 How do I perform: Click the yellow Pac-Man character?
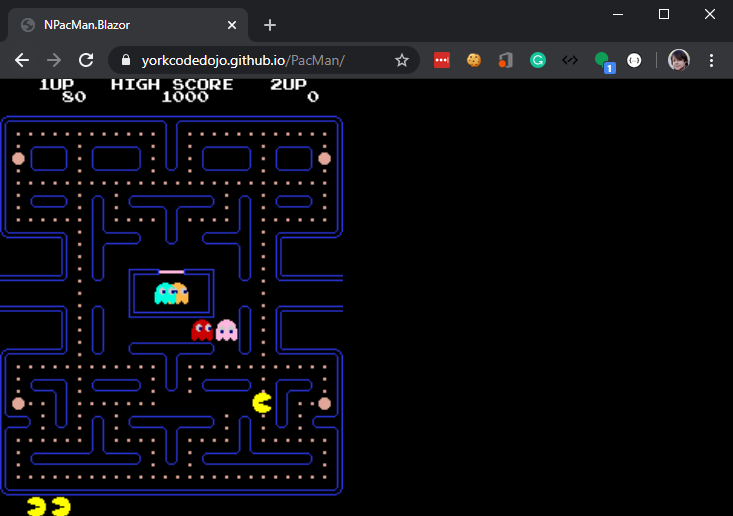(262, 403)
